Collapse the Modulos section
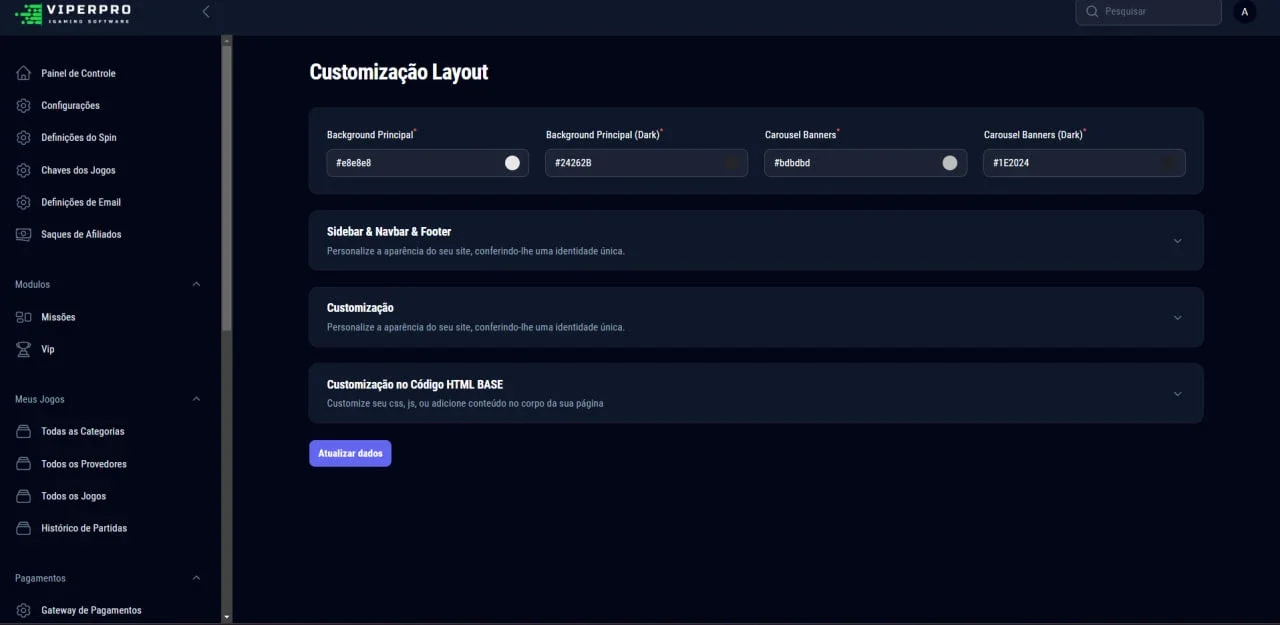1280x625 pixels. (x=196, y=284)
